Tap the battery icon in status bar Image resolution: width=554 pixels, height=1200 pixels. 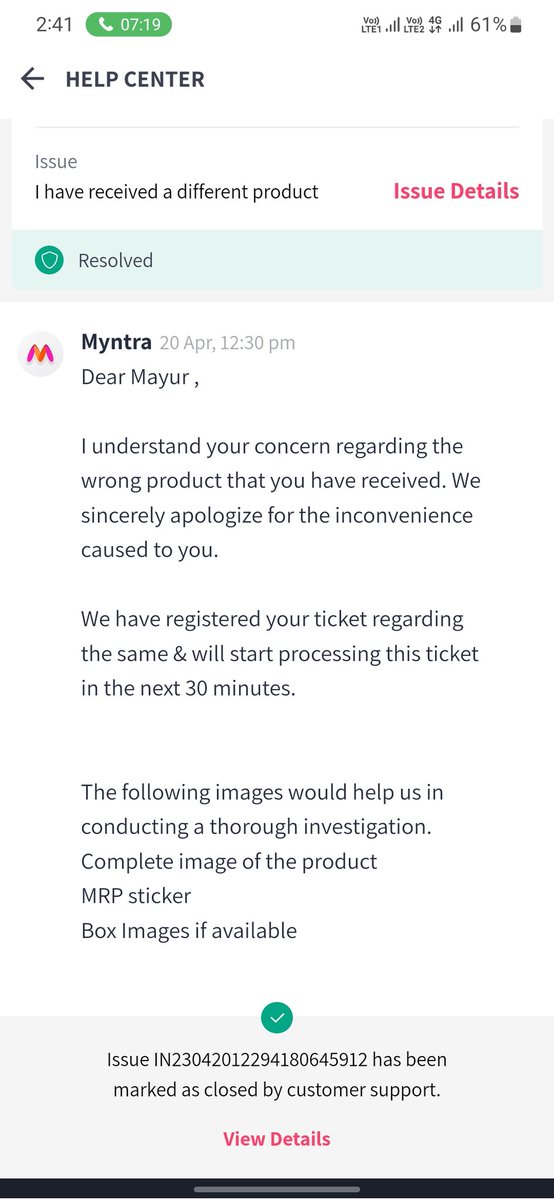tap(516, 25)
